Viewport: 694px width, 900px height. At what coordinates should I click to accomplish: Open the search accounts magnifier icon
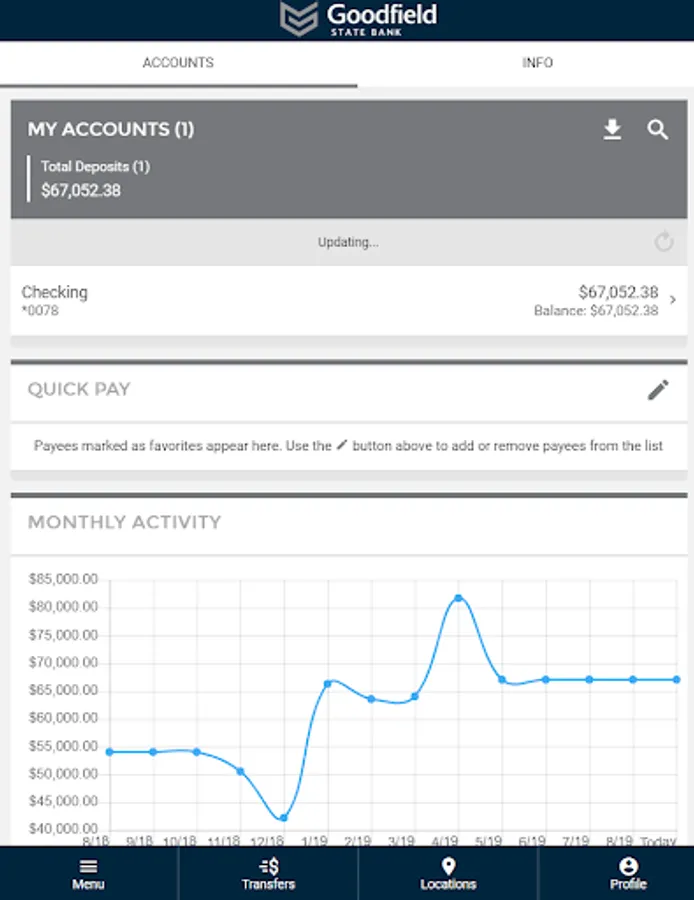click(x=657, y=130)
